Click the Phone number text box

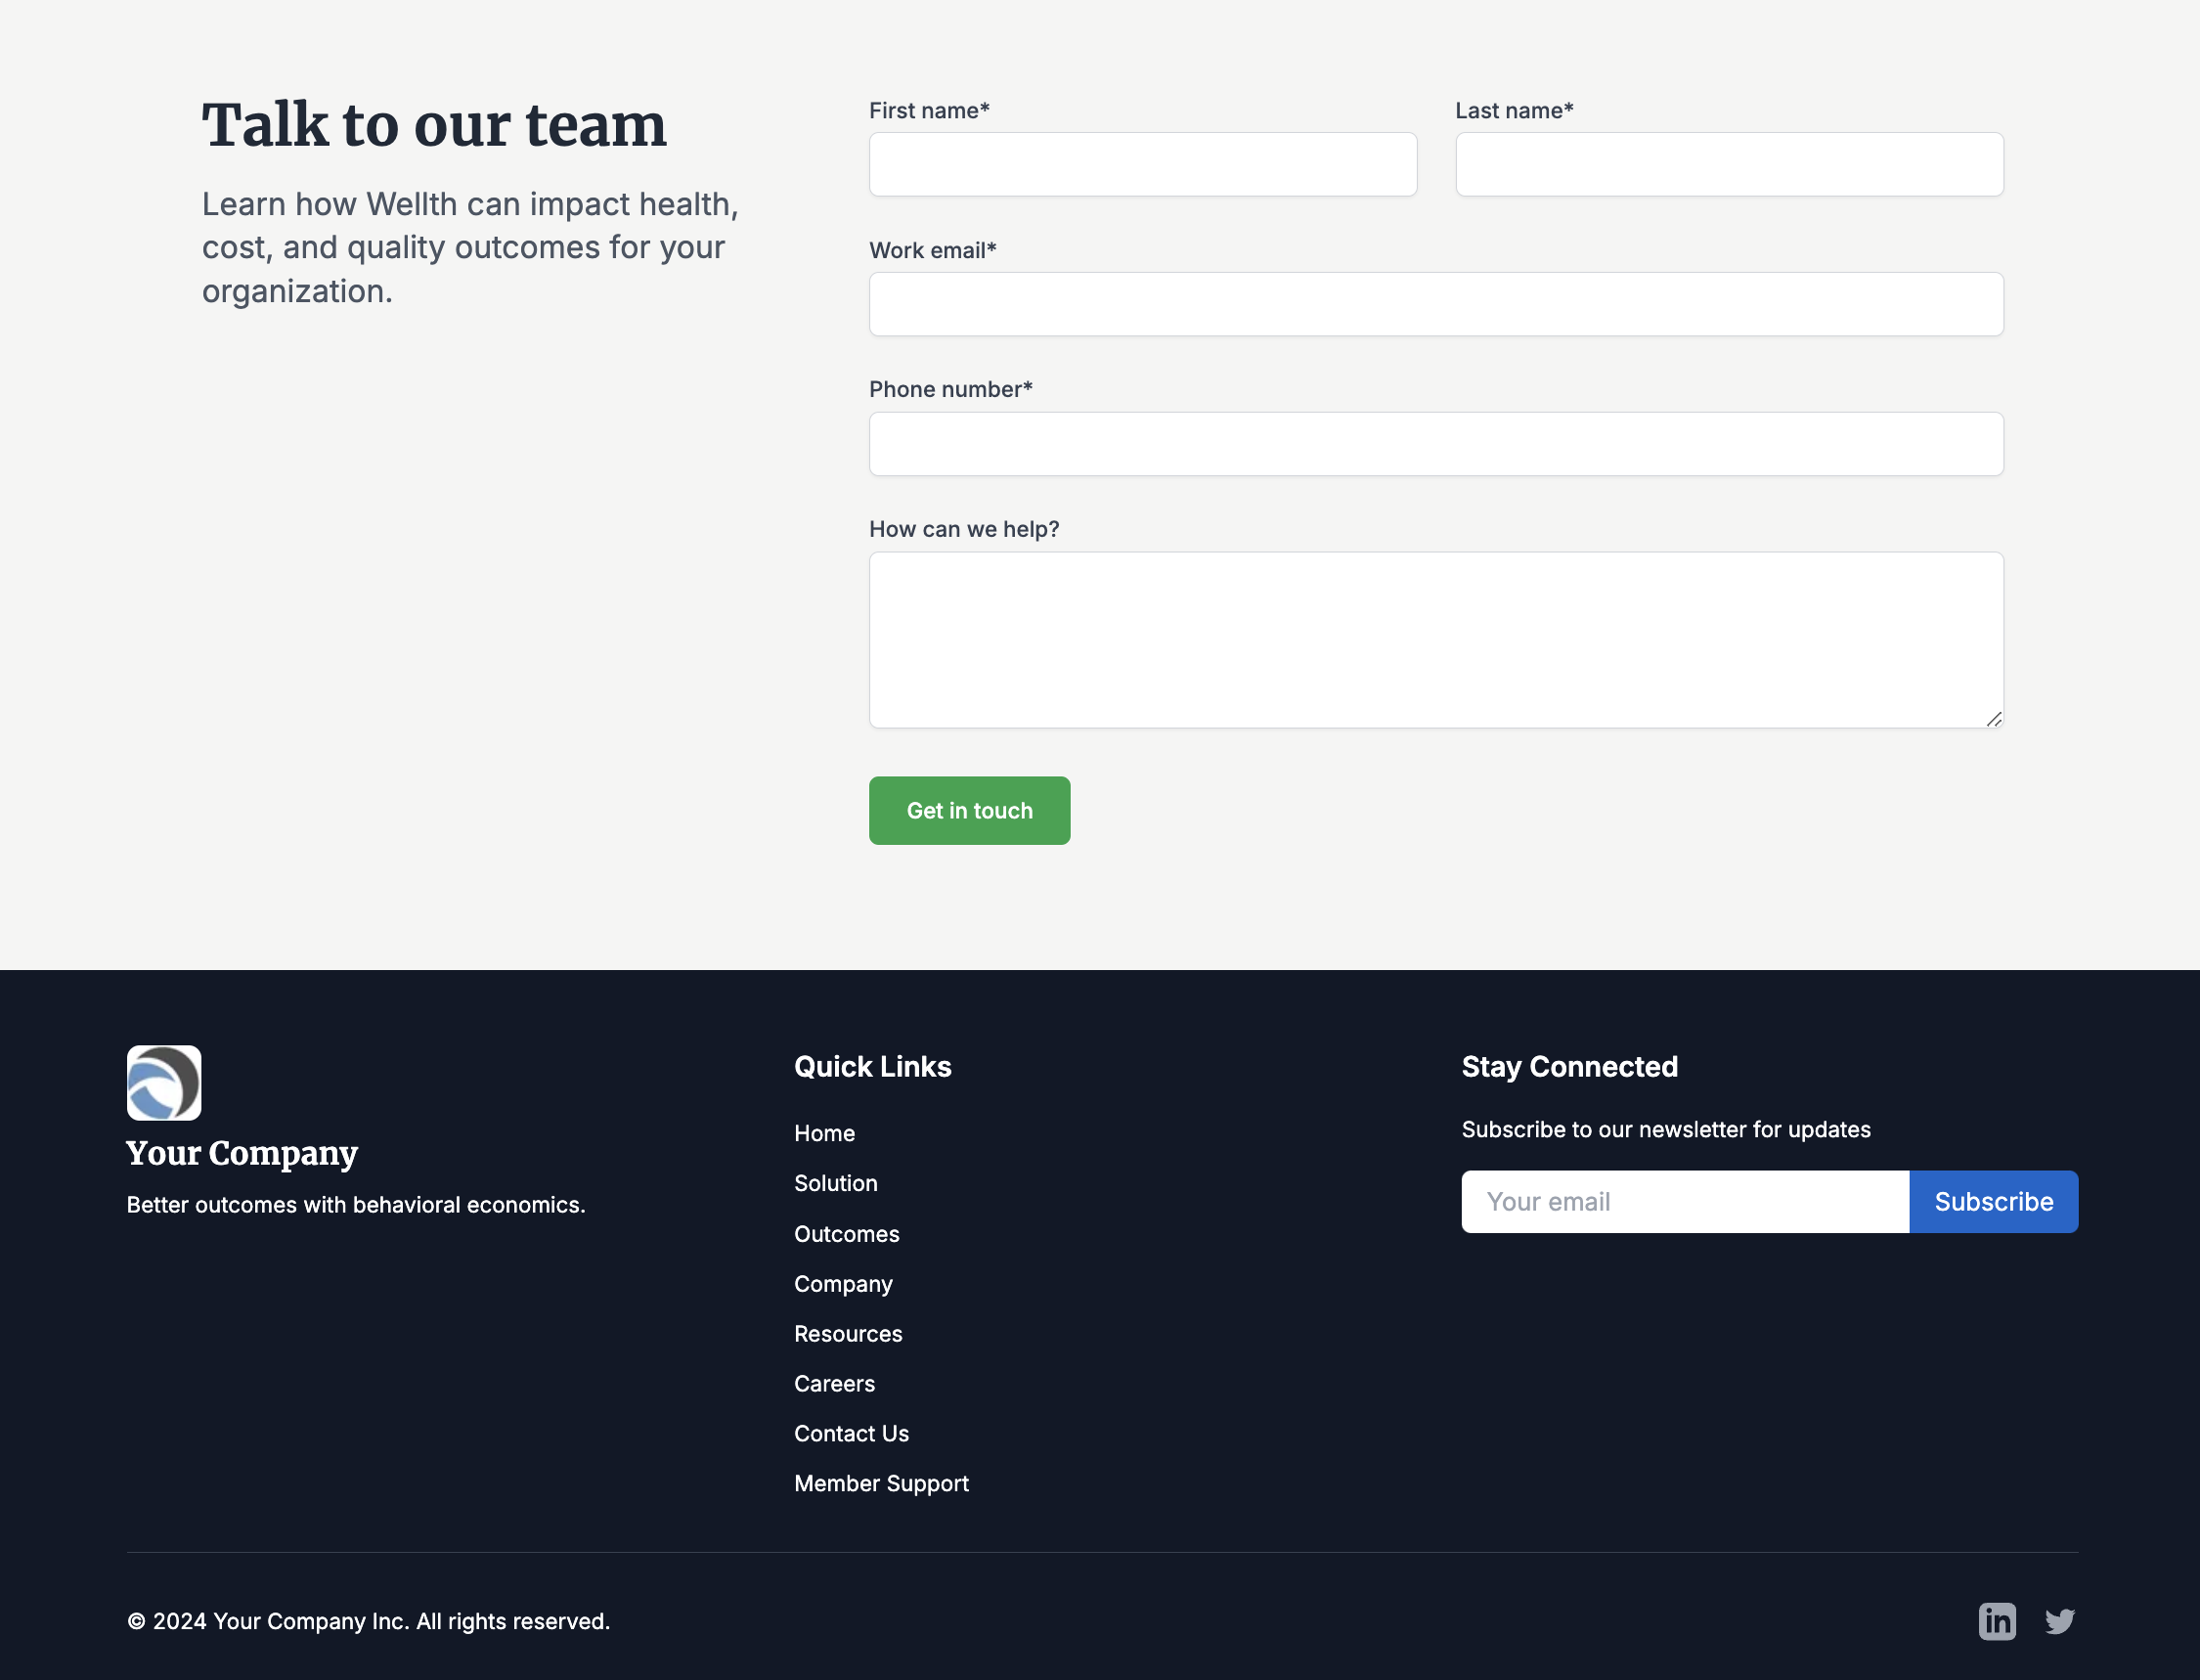click(1436, 444)
